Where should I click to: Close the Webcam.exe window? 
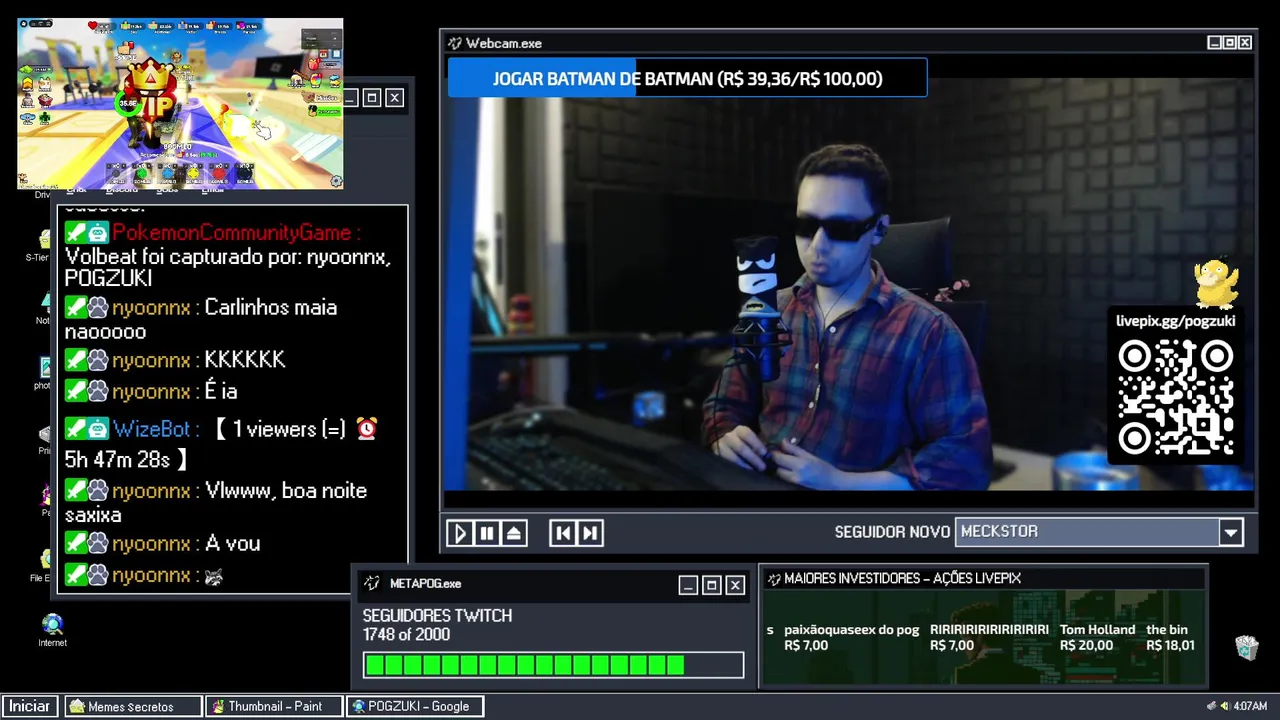(1245, 43)
